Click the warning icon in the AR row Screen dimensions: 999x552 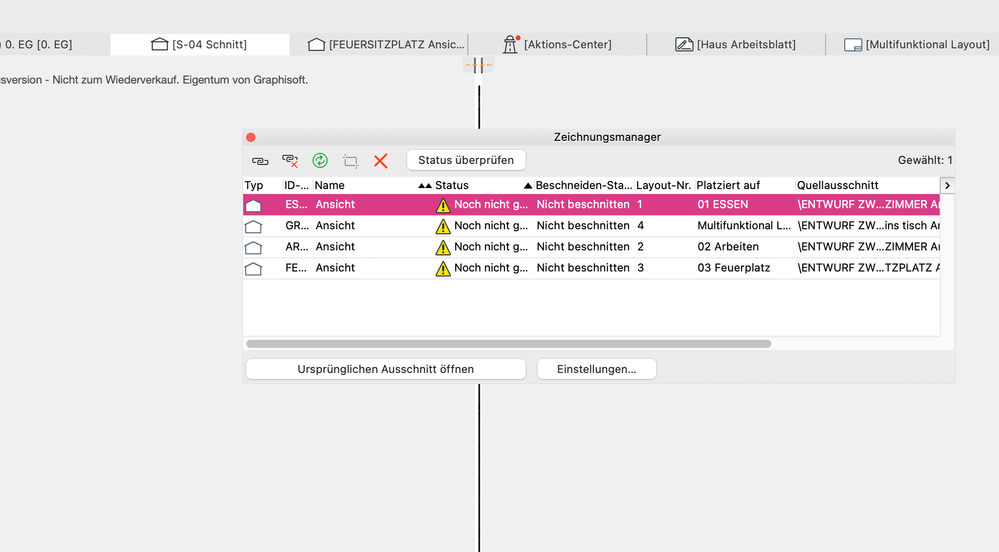[x=443, y=247]
